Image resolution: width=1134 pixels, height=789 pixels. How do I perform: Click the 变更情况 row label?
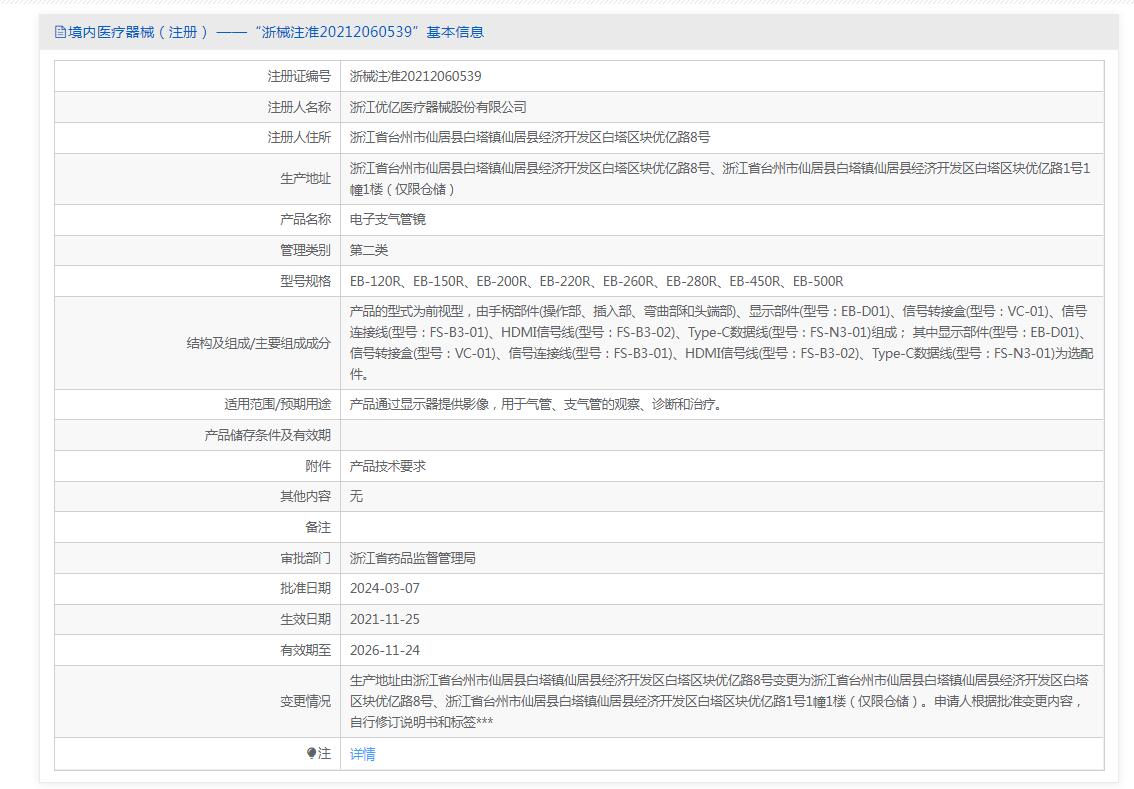tap(305, 701)
